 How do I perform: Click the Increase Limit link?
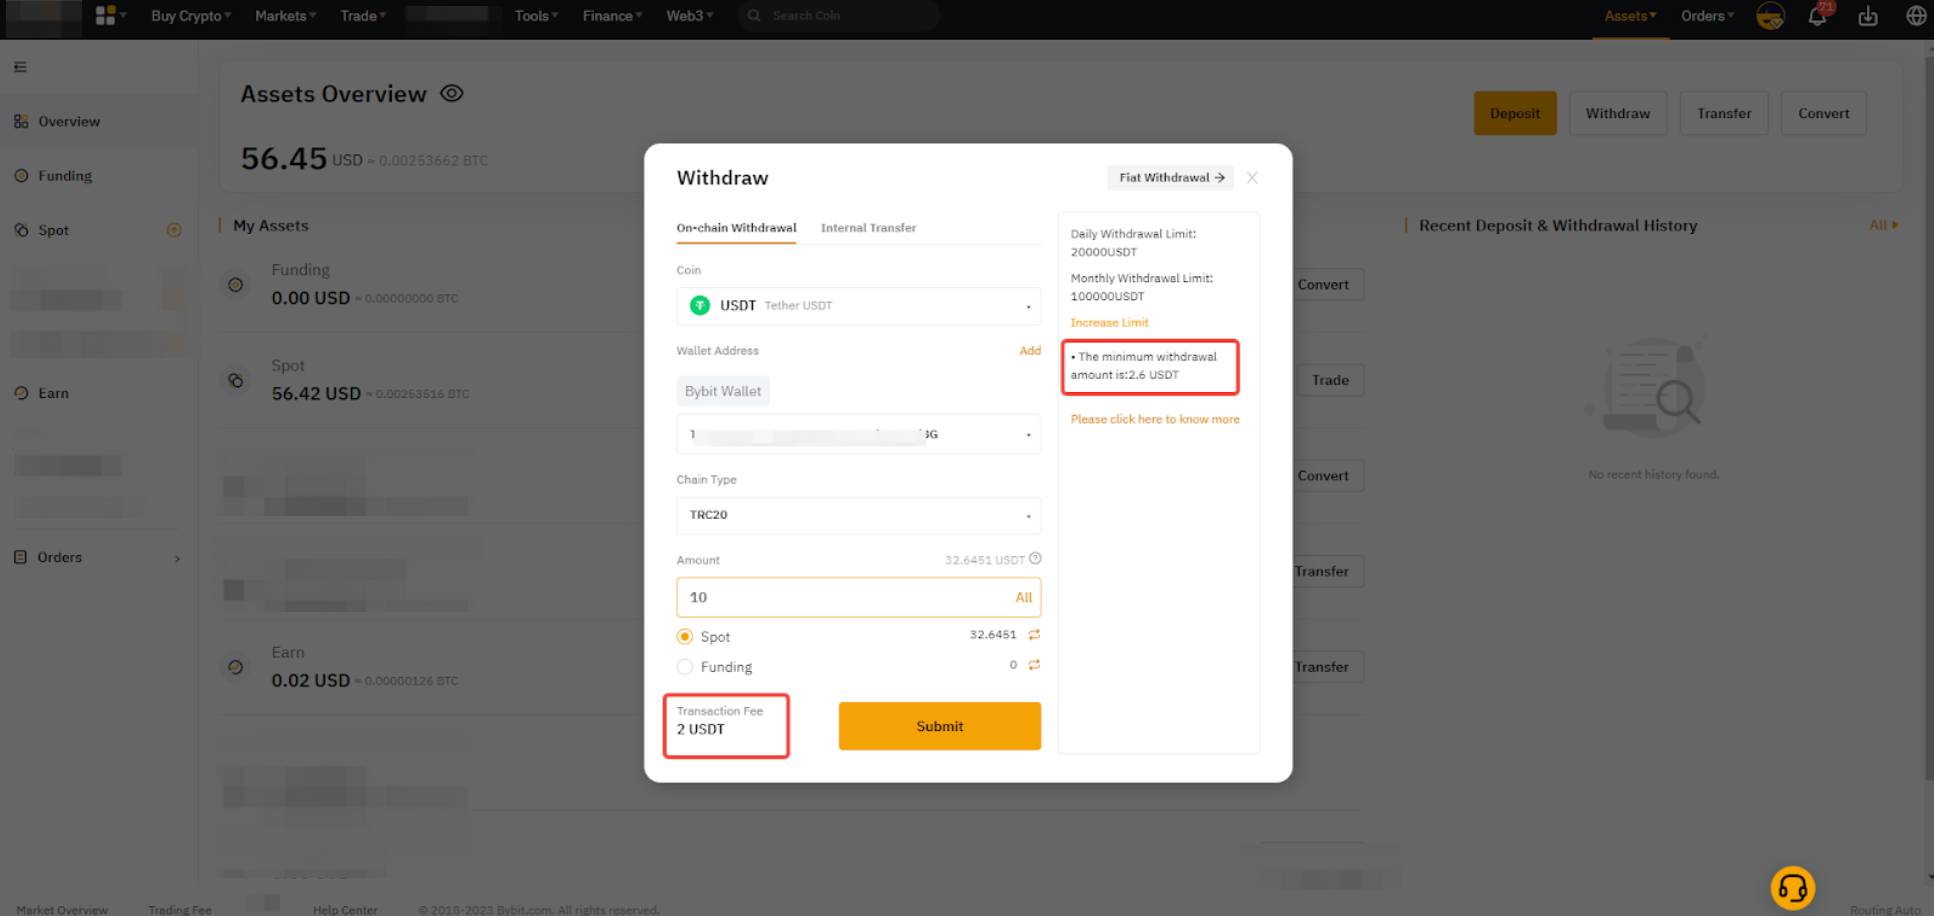1109,323
